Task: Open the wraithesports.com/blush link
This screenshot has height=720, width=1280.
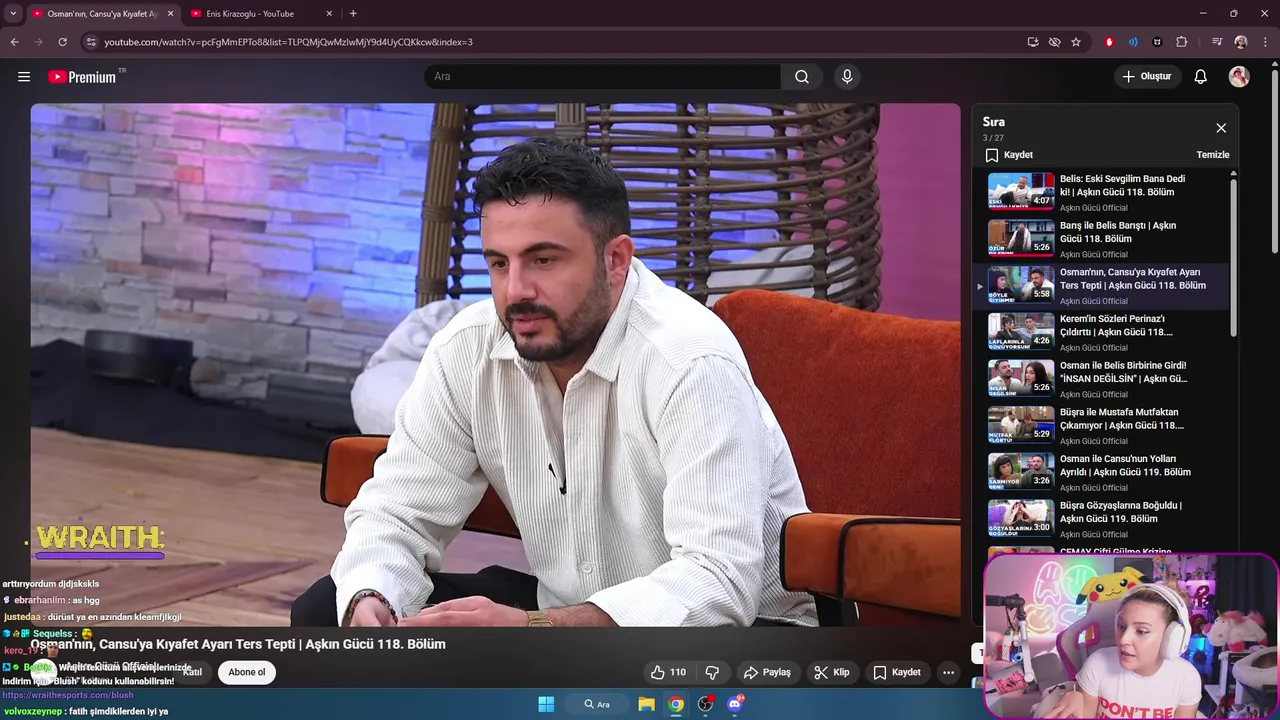Action: pos(68,695)
